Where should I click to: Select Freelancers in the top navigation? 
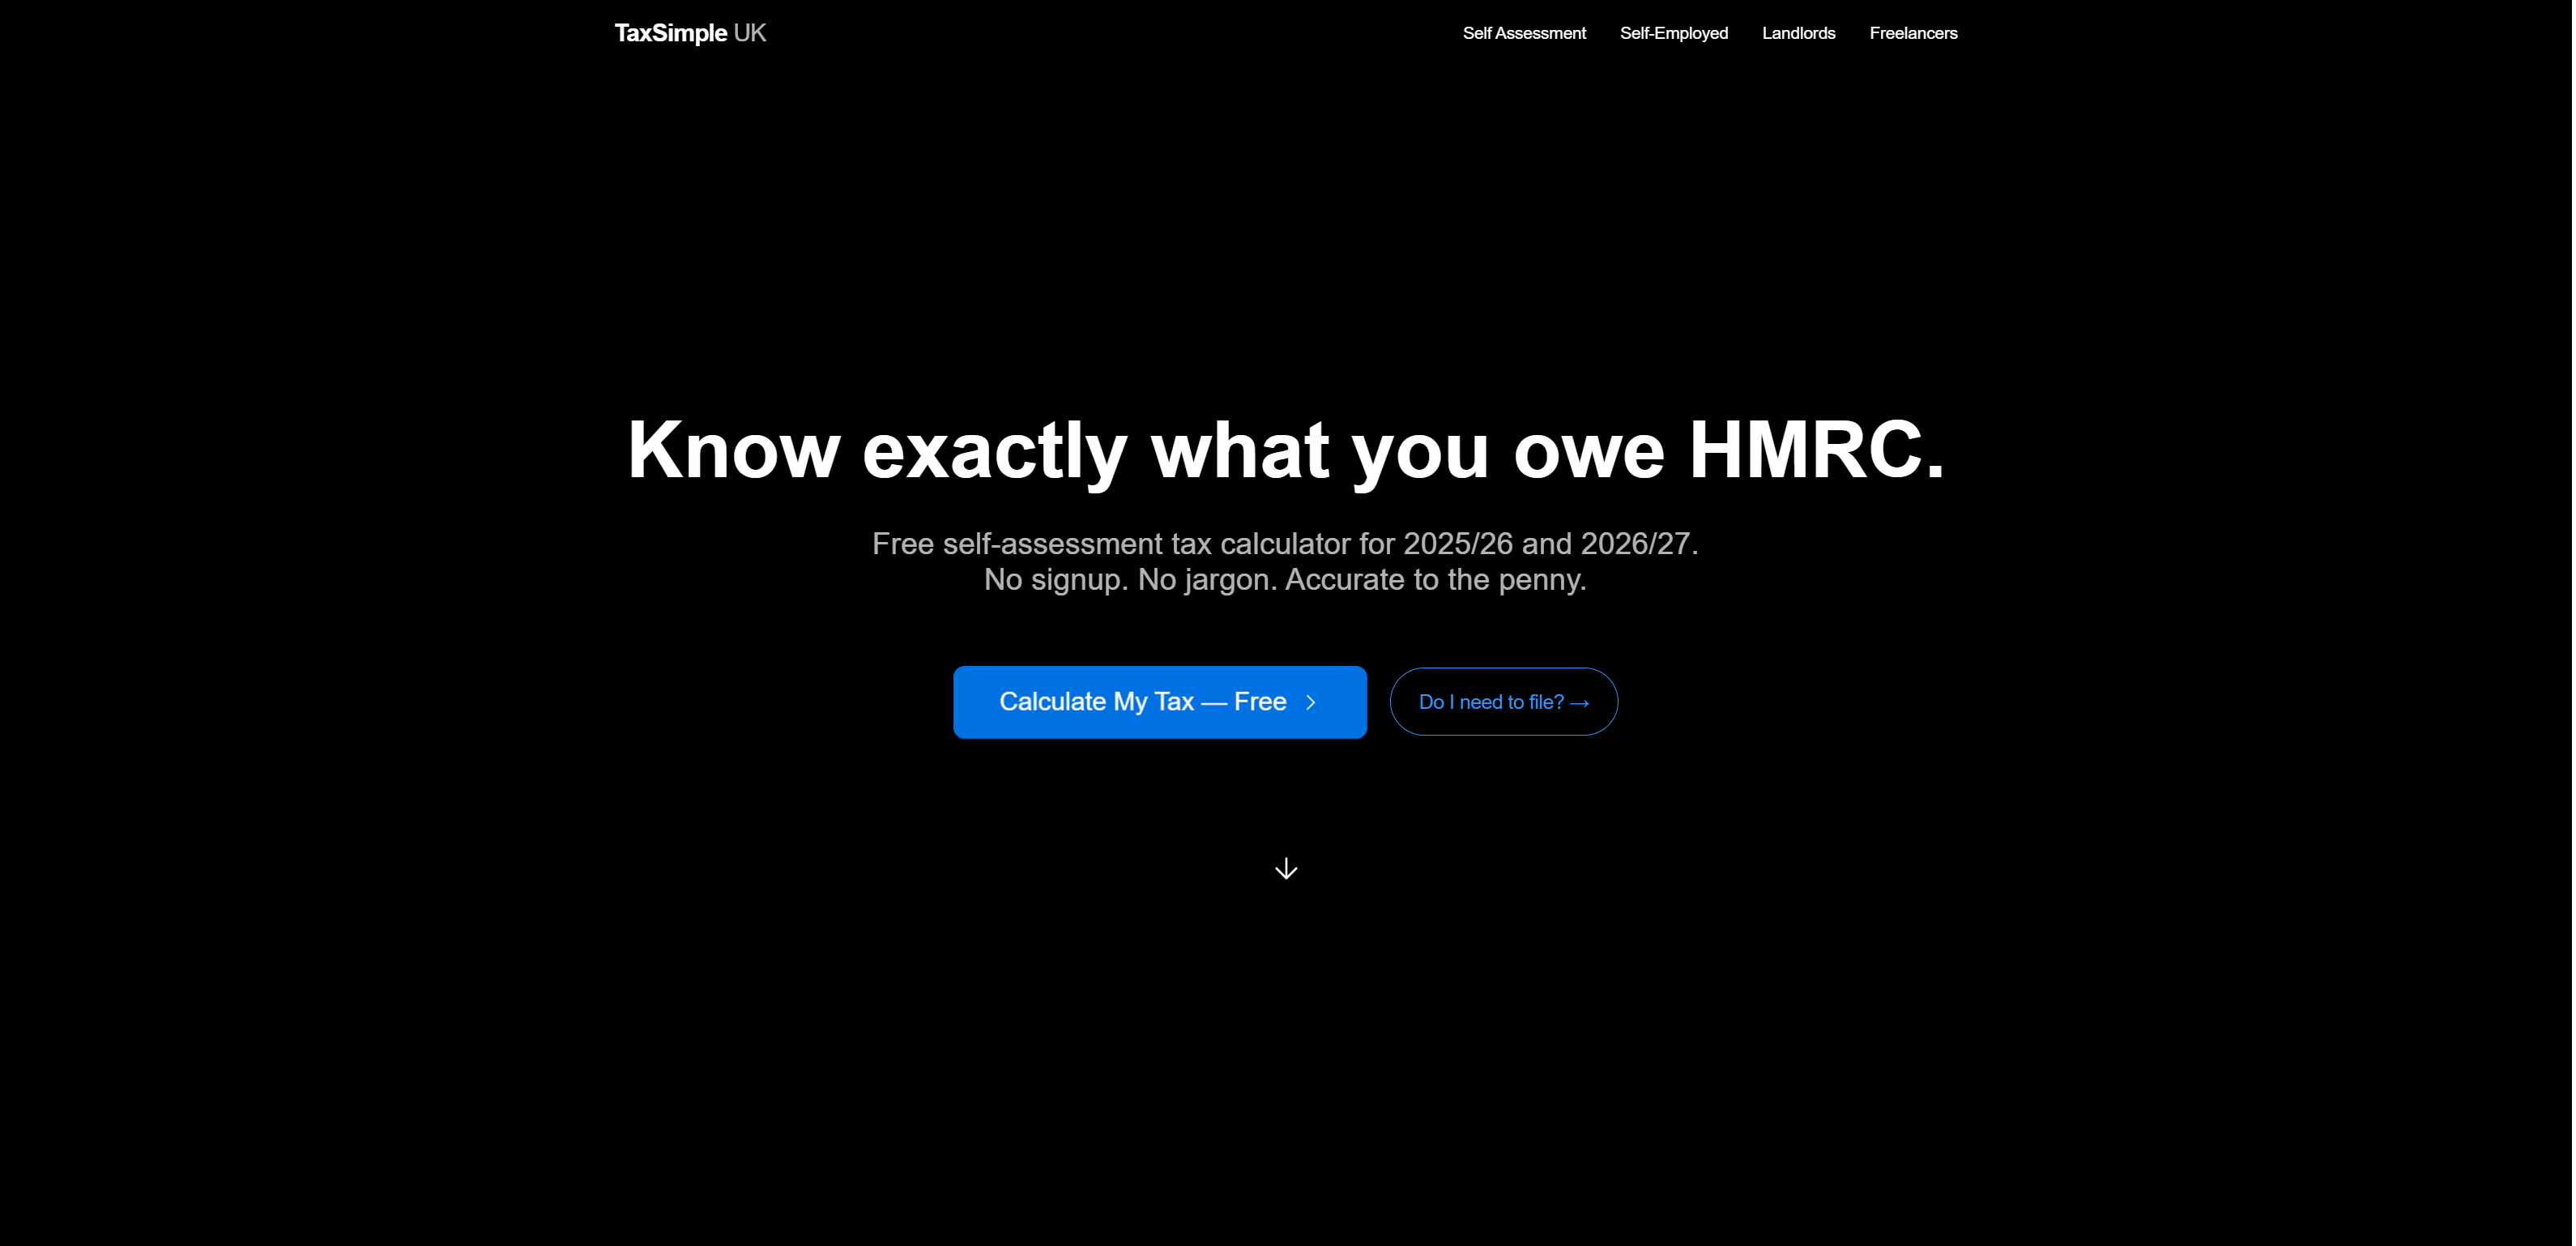(x=1915, y=33)
